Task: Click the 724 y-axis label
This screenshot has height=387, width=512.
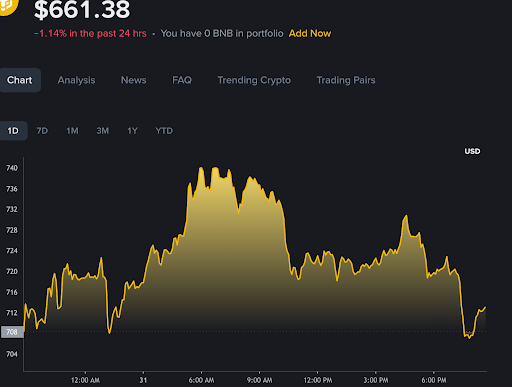Action: point(12,251)
